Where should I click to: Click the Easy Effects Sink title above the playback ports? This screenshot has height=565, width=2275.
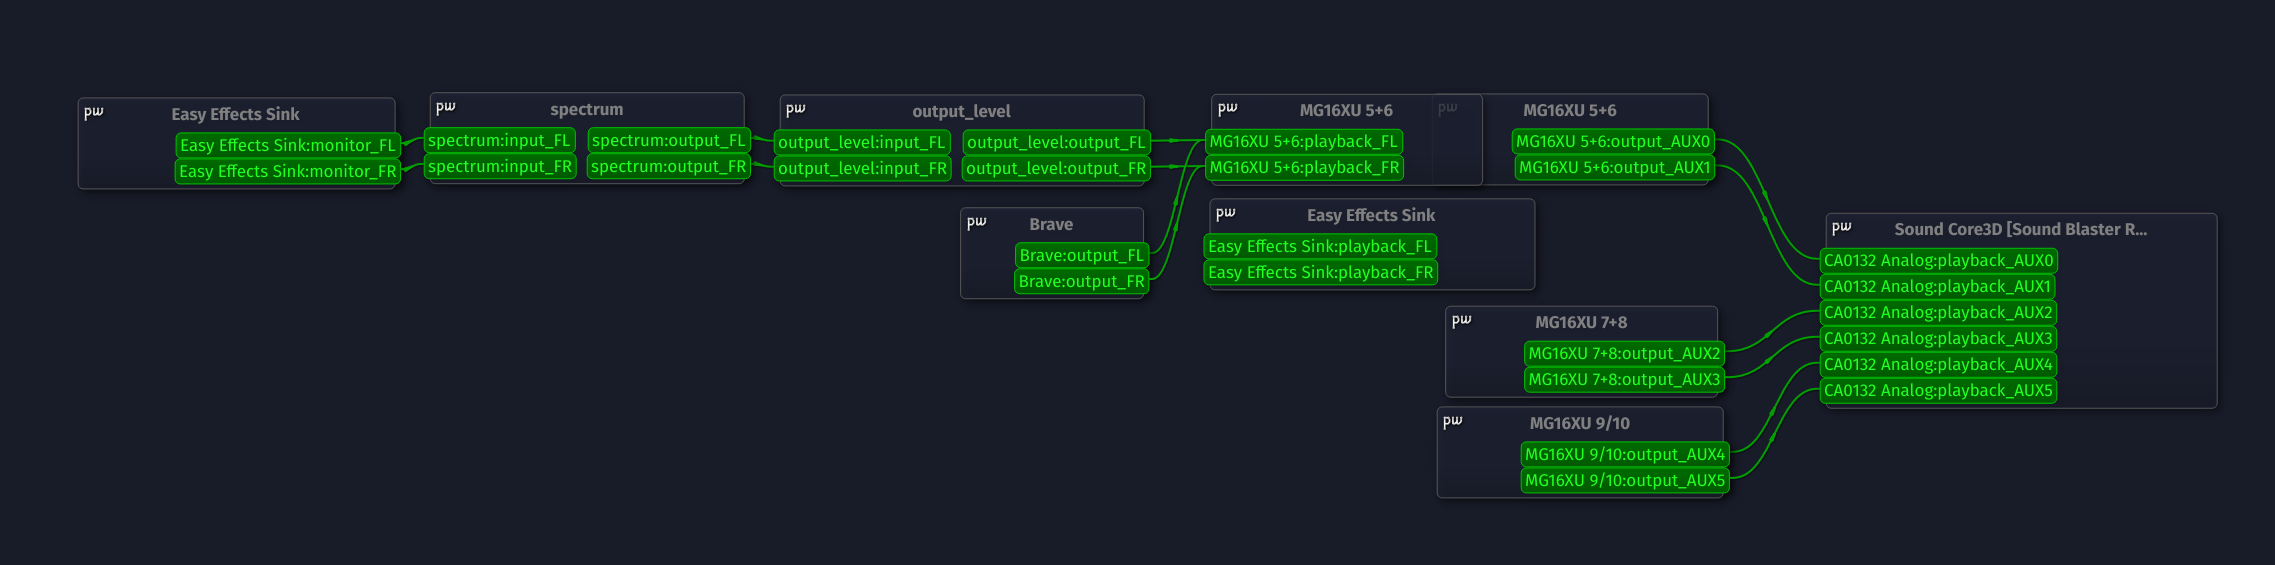point(1371,215)
